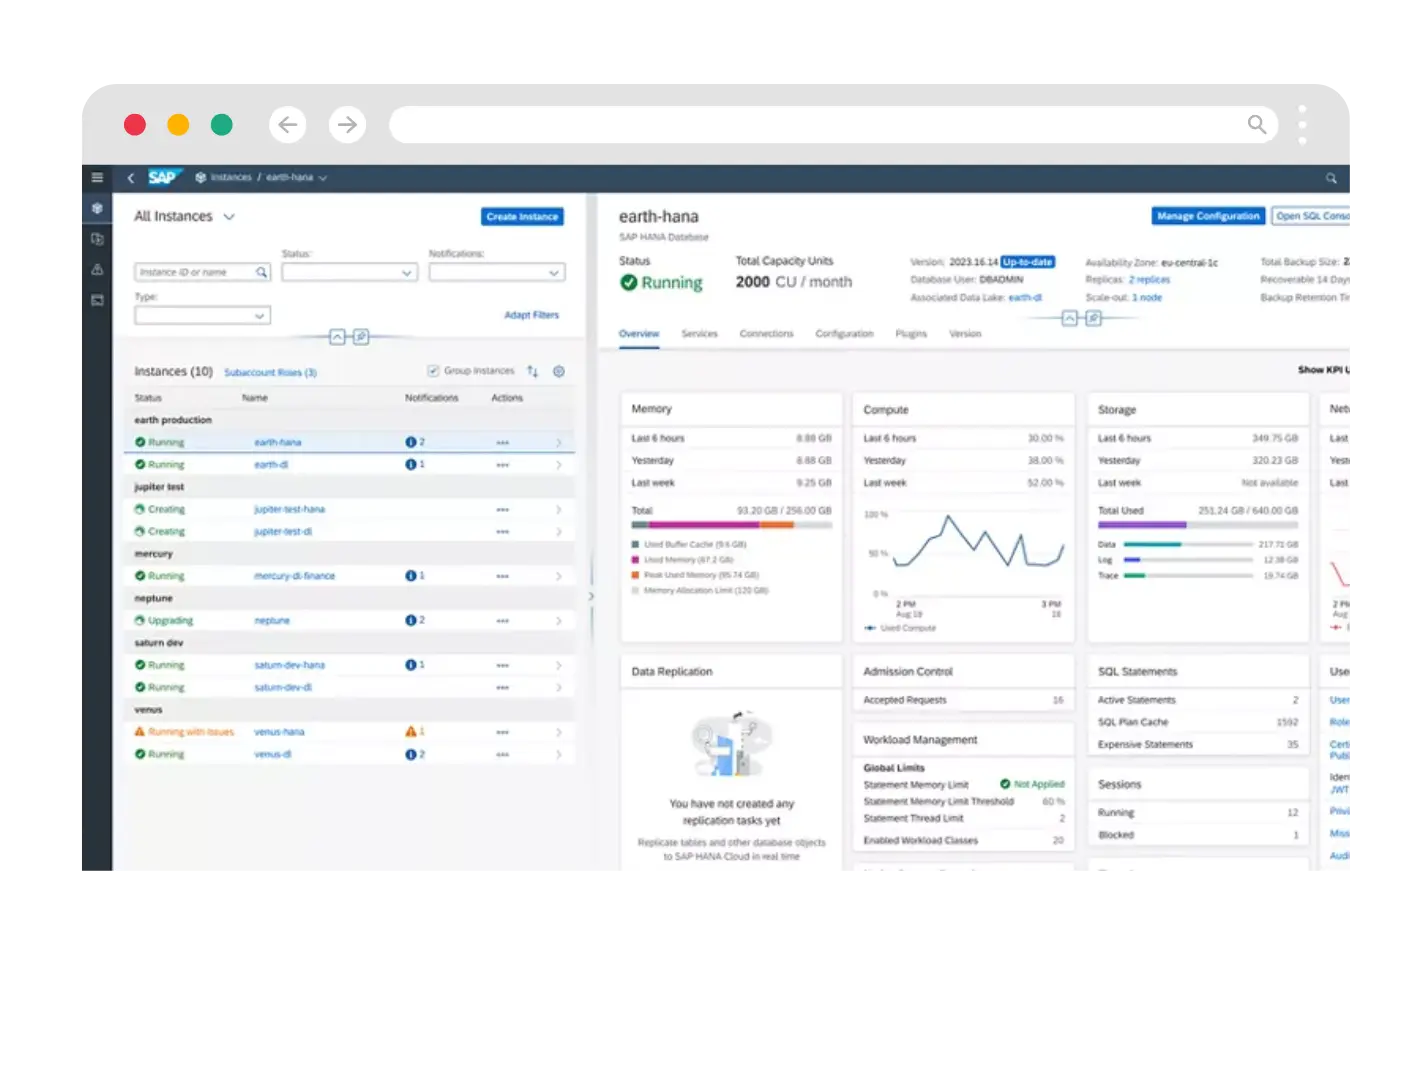This screenshot has height=1088, width=1410.
Task: Click the Instances breadcrumb in header
Action: coord(231,178)
